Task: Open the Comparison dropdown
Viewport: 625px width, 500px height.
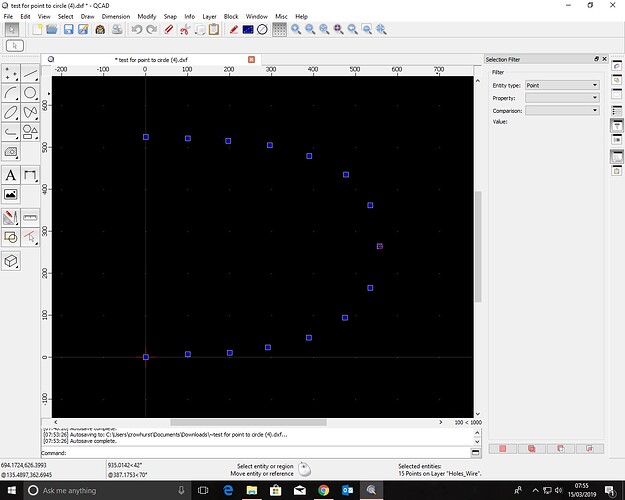Action: coord(562,111)
